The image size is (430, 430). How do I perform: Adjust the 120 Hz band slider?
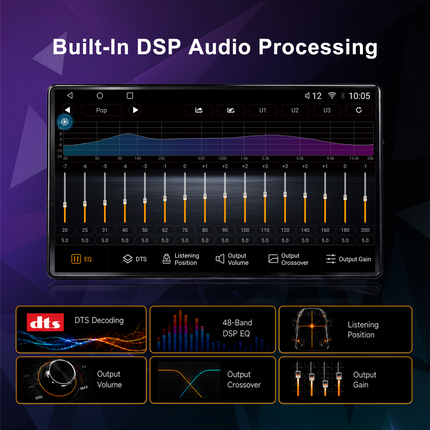pyautogui.click(x=285, y=197)
